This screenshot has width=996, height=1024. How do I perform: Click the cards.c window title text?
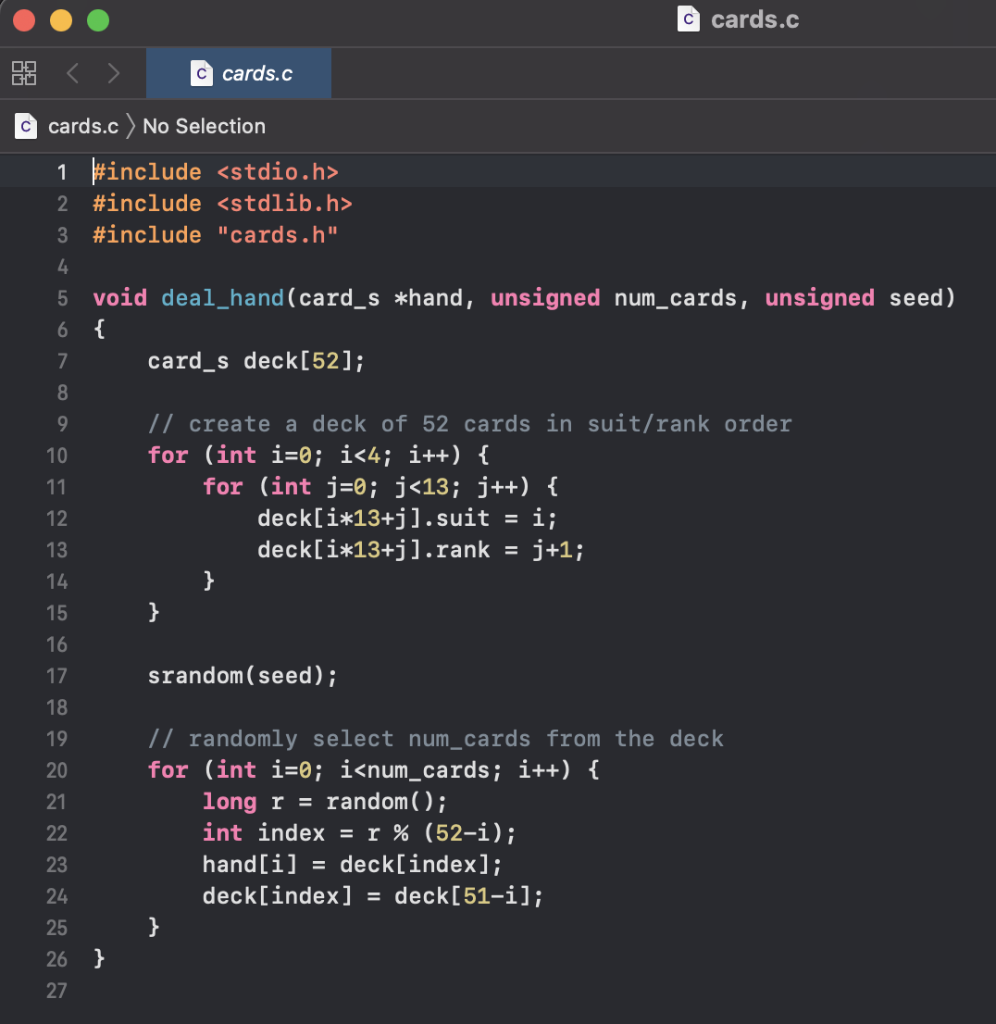click(x=754, y=20)
